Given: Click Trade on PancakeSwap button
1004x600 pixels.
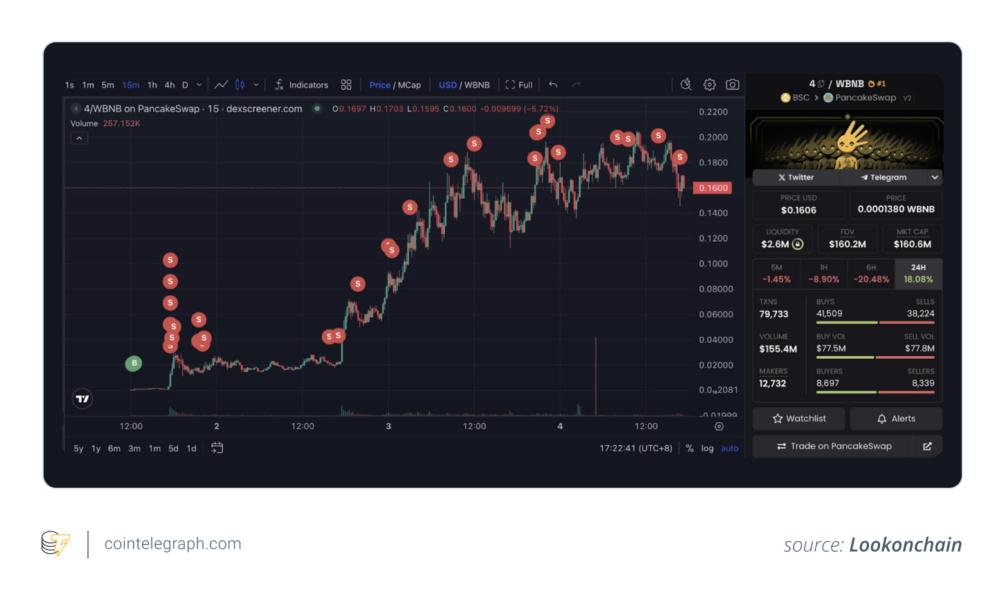Looking at the screenshot, I should pos(835,446).
